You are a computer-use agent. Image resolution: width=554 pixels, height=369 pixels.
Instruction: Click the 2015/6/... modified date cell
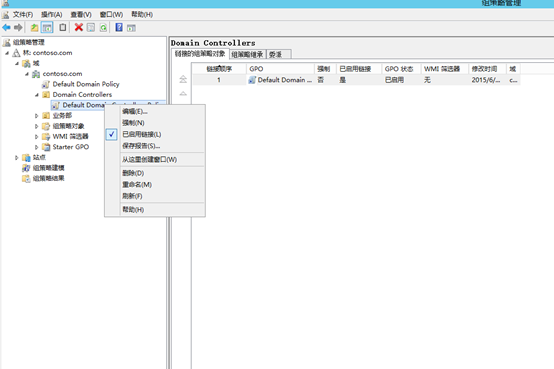(486, 80)
